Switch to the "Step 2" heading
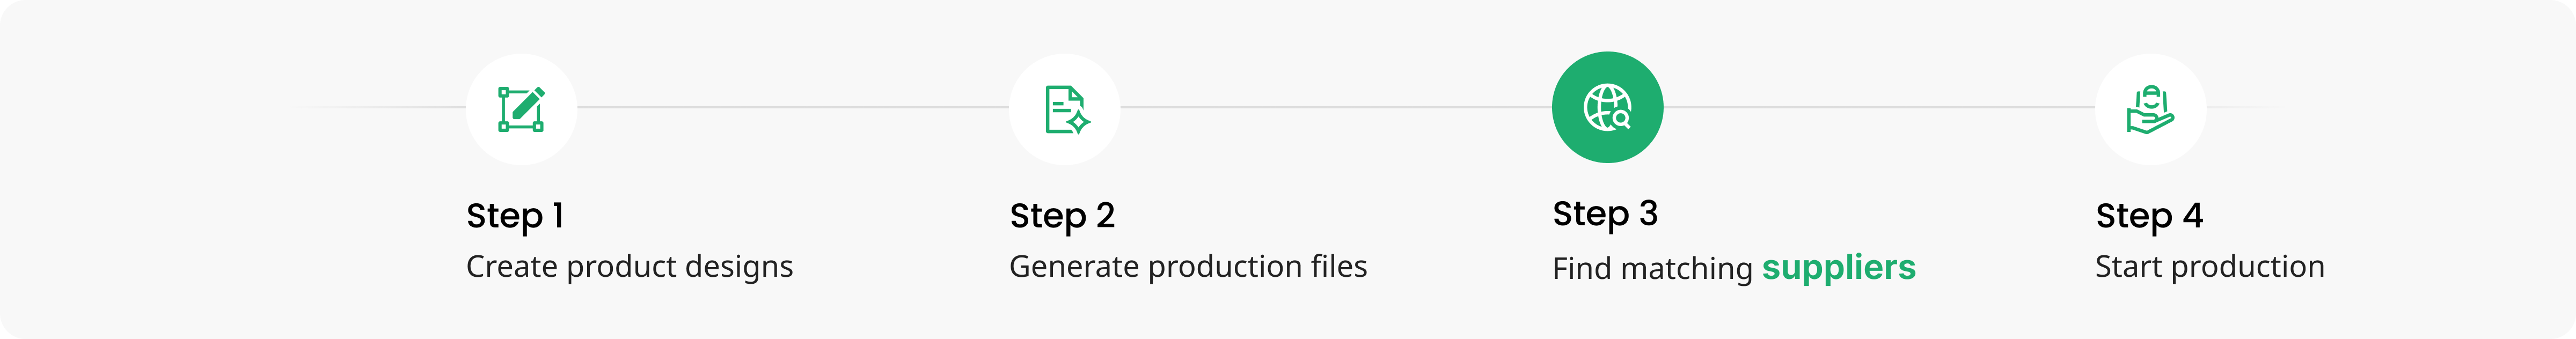The image size is (2576, 339). point(1062,216)
